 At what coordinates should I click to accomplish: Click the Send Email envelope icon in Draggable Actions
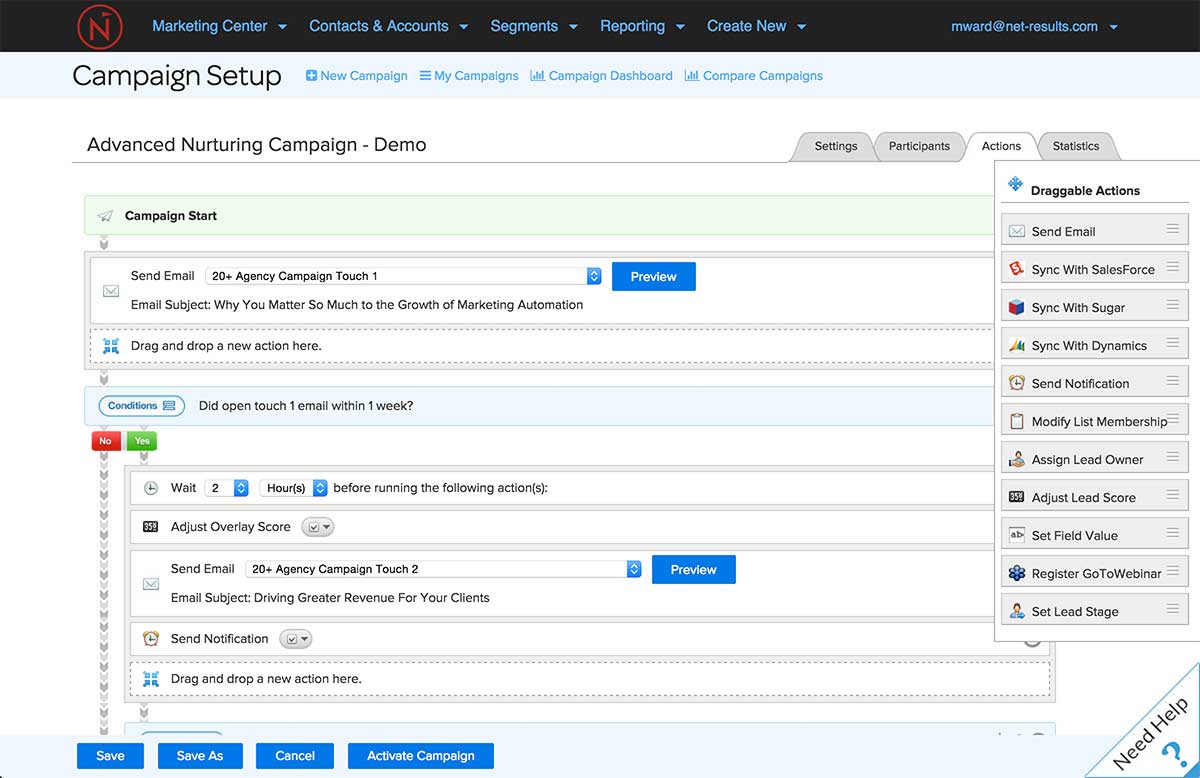(x=1017, y=231)
